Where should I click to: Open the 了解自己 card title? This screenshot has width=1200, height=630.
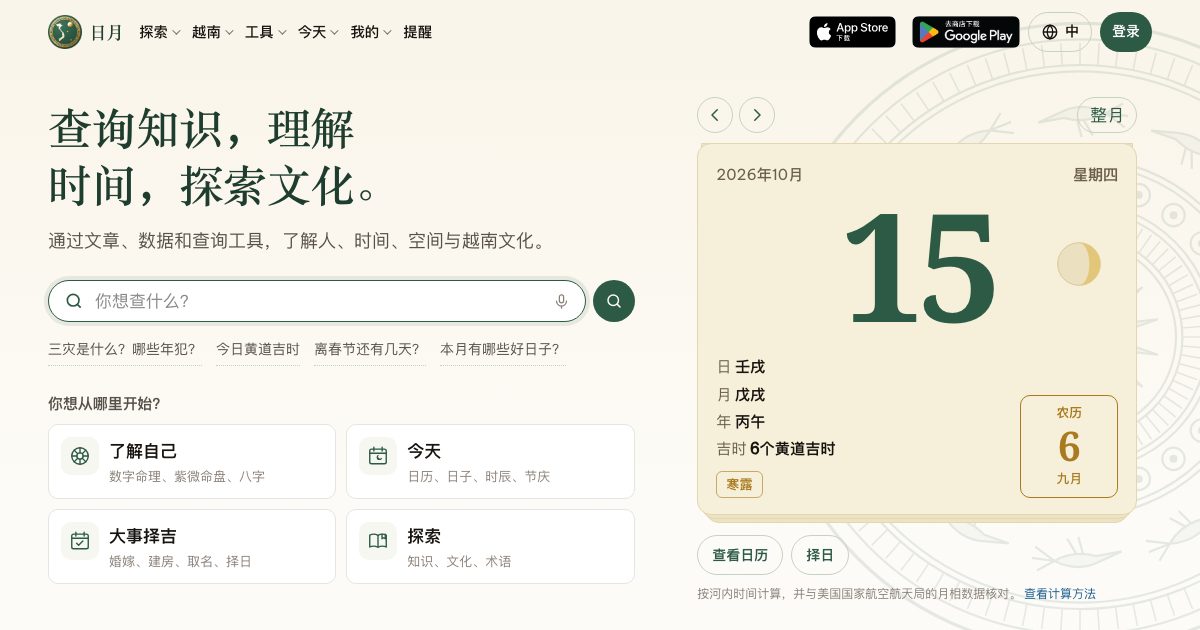(x=143, y=452)
